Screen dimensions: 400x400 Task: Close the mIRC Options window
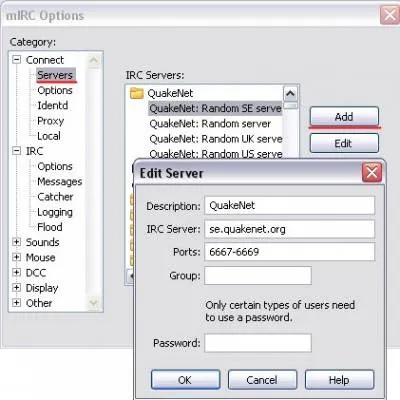390,15
